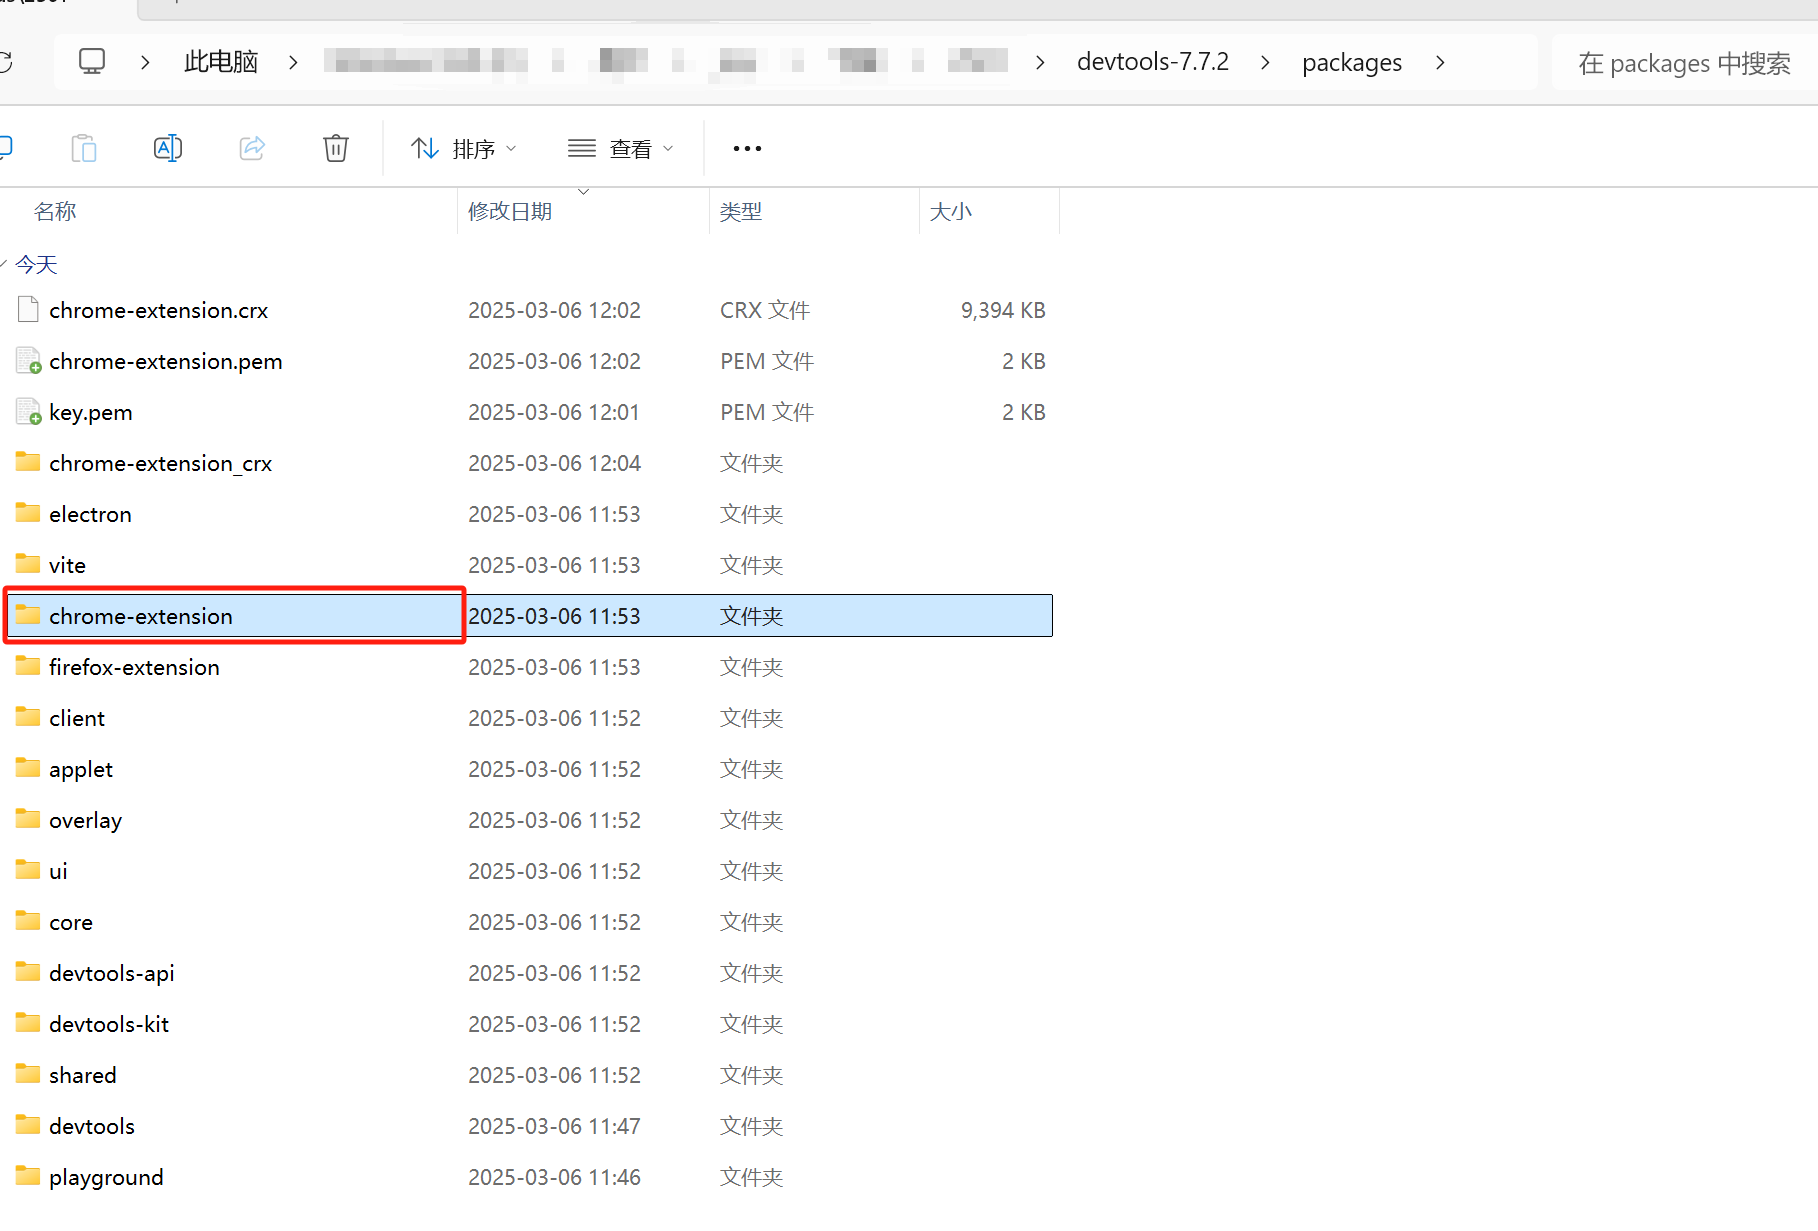Click folder icon of devtools-api
The width and height of the screenshot is (1818, 1231).
28,971
